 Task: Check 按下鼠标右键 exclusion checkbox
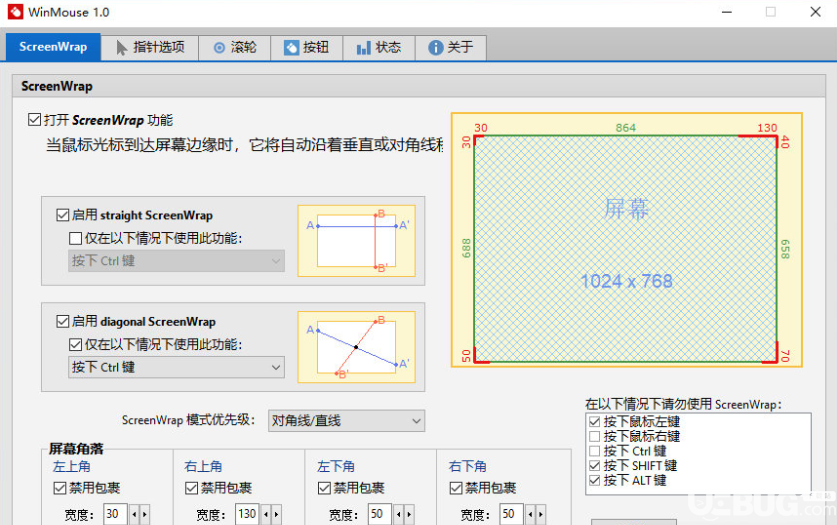(595, 436)
